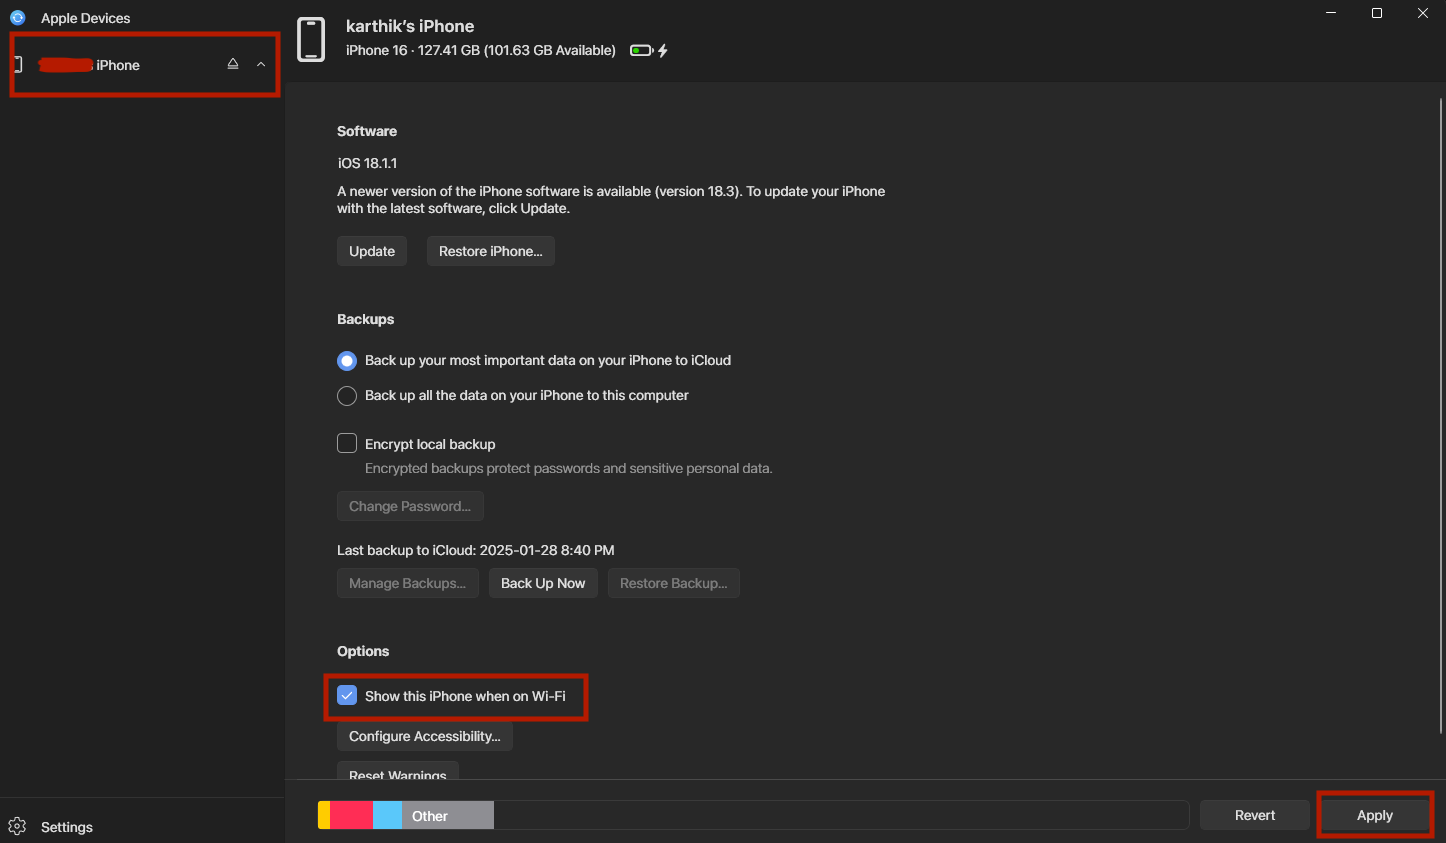Click the Manage Backups... button

408,583
